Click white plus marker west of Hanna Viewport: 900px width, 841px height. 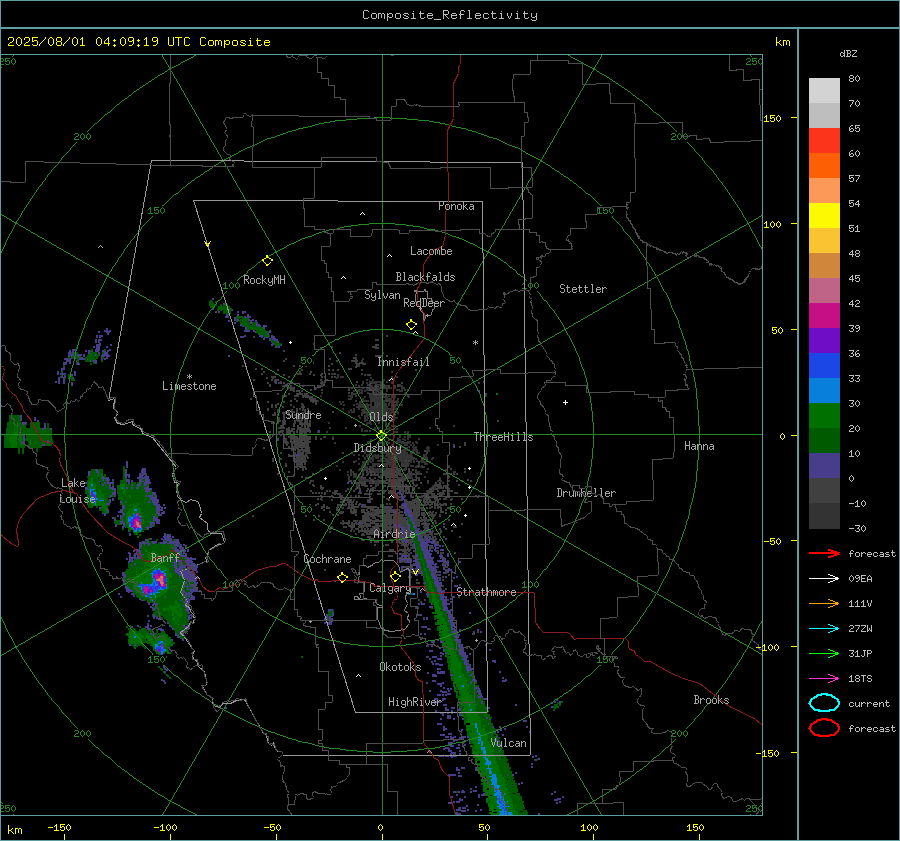565,402
